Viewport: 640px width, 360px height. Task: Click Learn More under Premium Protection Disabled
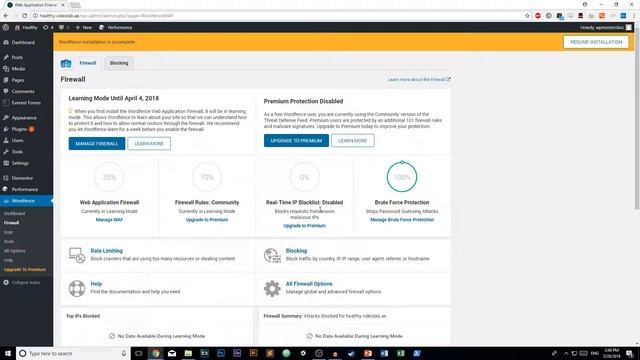click(353, 140)
